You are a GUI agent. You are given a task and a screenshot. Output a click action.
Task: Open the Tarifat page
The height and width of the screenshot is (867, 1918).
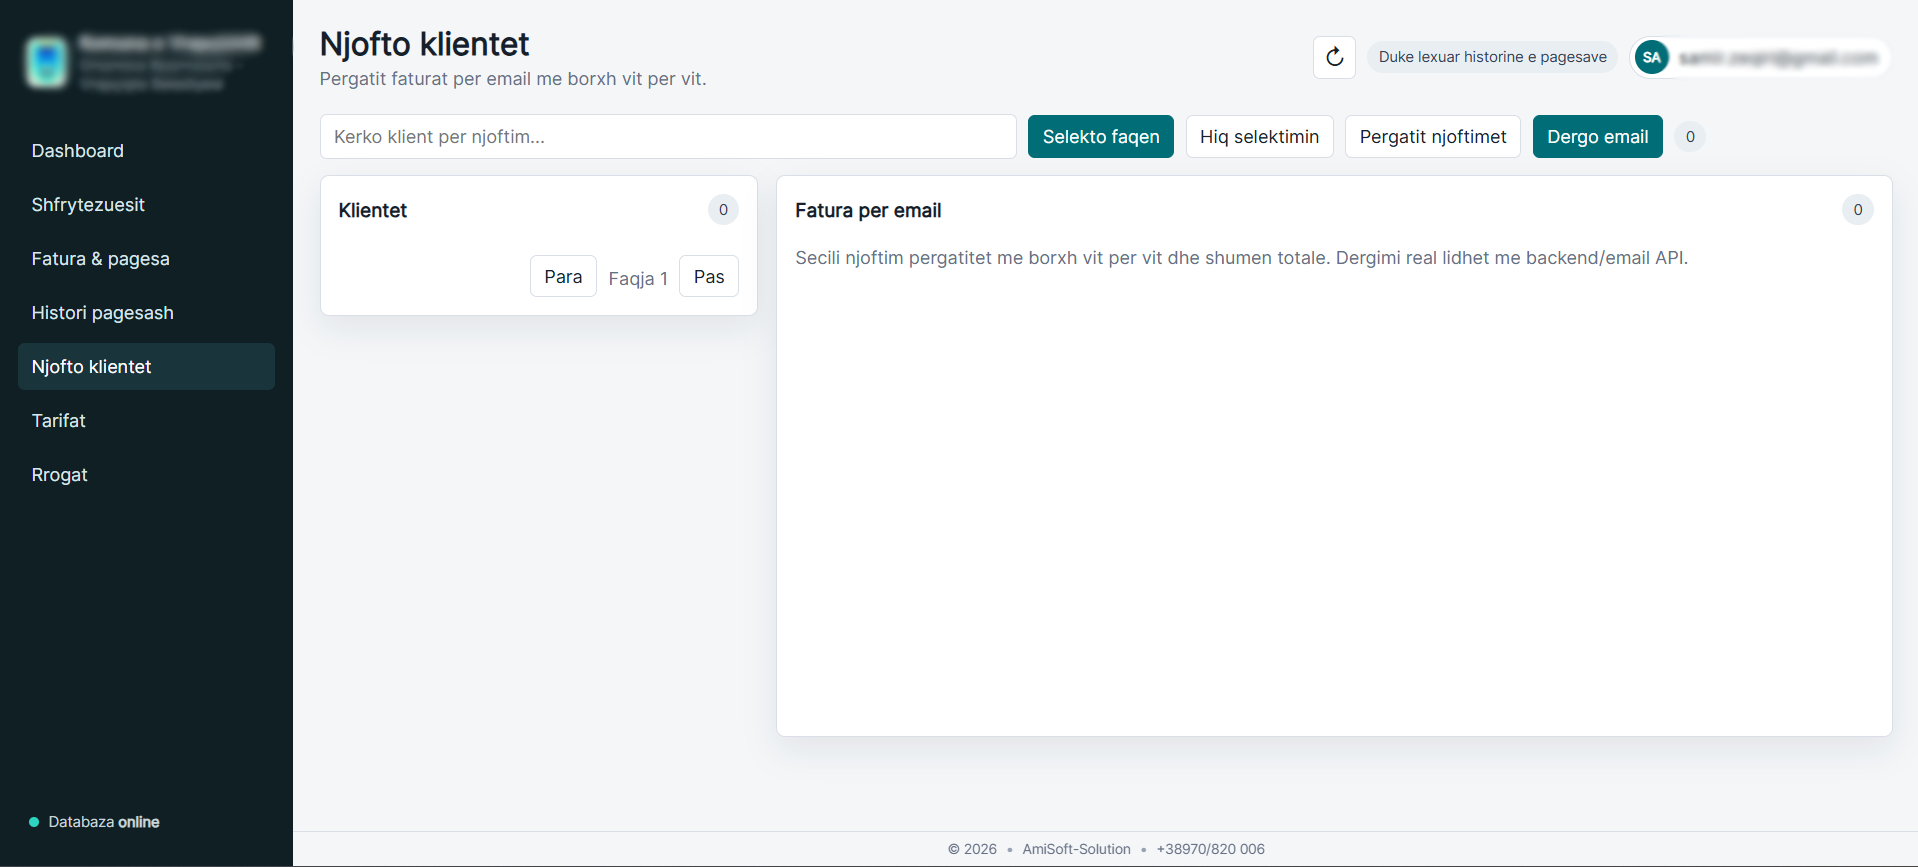click(x=146, y=421)
